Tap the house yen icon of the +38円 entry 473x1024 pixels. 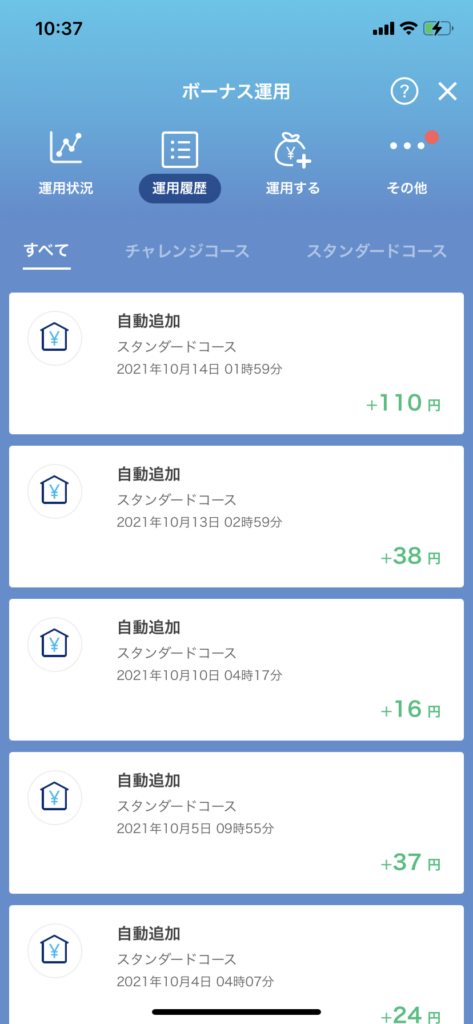pos(54,491)
